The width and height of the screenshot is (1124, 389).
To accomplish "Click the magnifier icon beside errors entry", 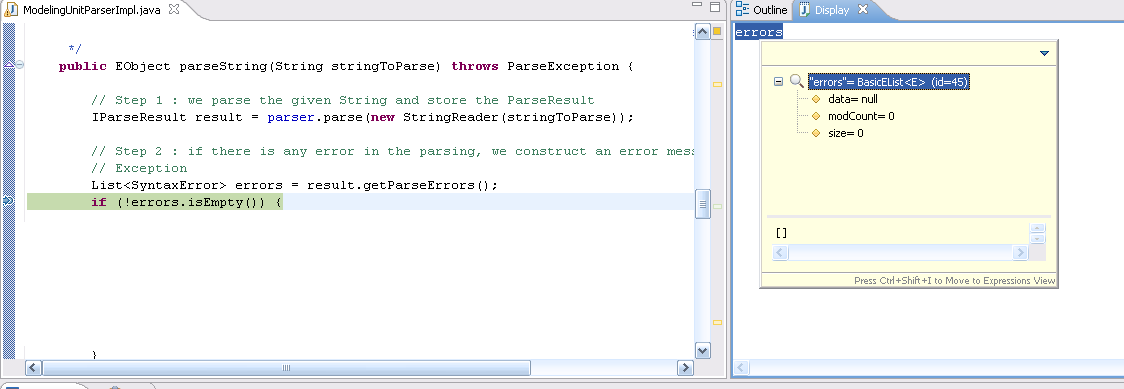I will pyautogui.click(x=796, y=81).
